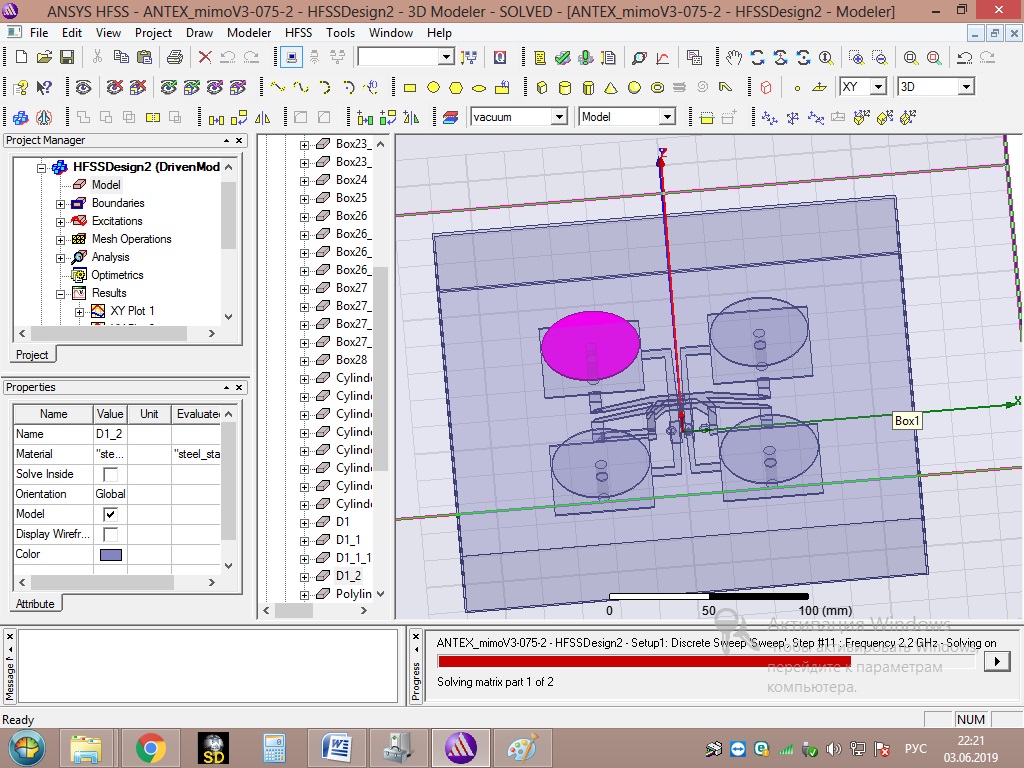
Task: Open the vacuum material dropdown
Action: (x=560, y=117)
